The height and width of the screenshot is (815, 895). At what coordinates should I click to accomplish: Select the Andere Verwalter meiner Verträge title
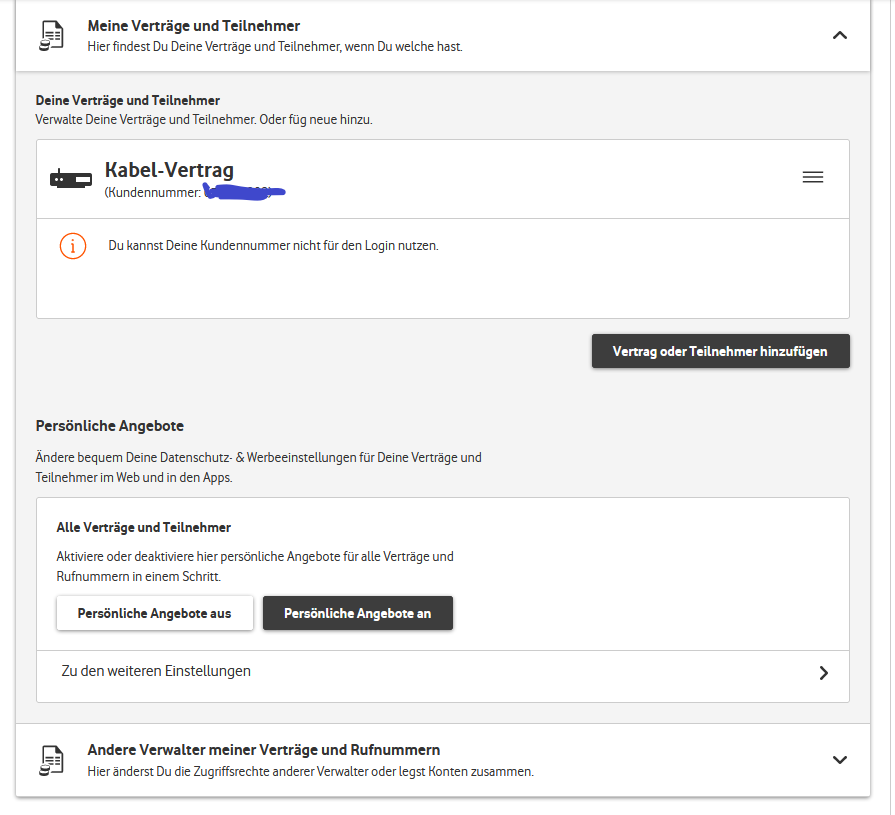pyautogui.click(x=264, y=750)
